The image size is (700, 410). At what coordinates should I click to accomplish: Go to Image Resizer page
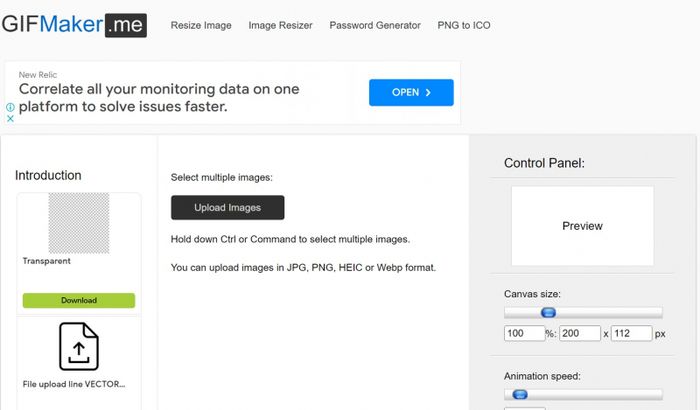(x=280, y=25)
